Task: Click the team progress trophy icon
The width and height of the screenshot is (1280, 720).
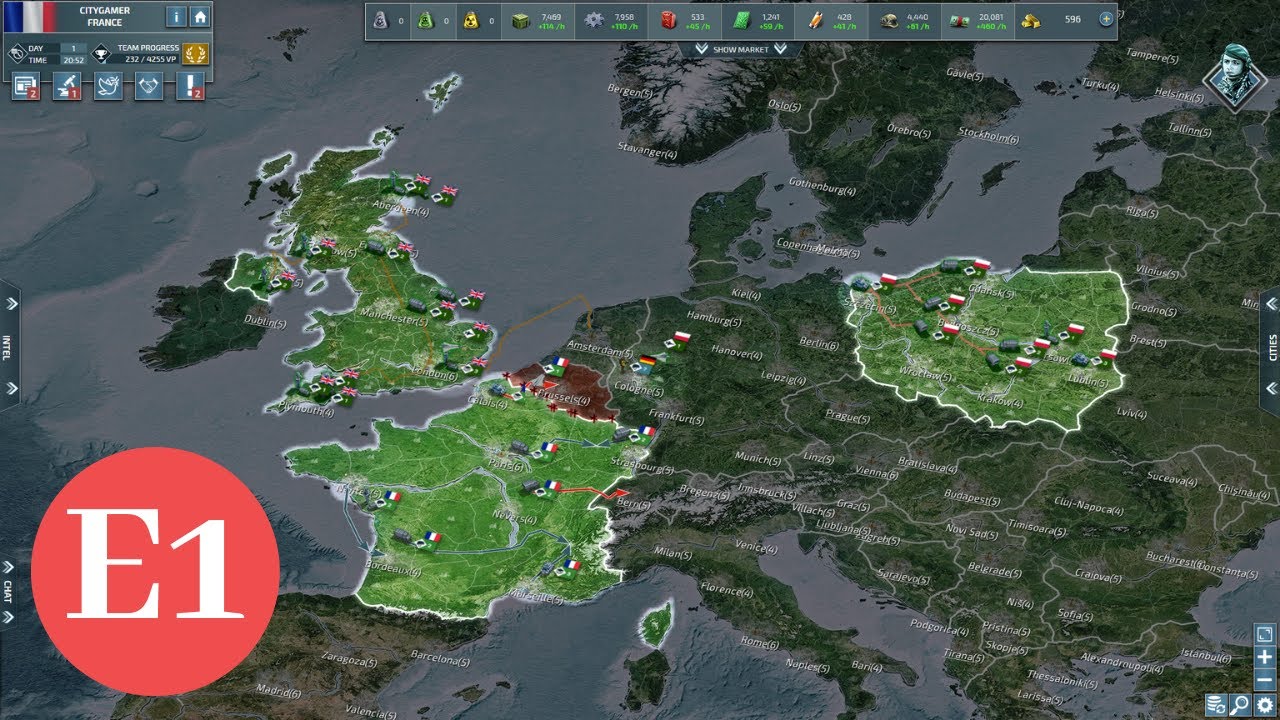Action: tap(101, 54)
